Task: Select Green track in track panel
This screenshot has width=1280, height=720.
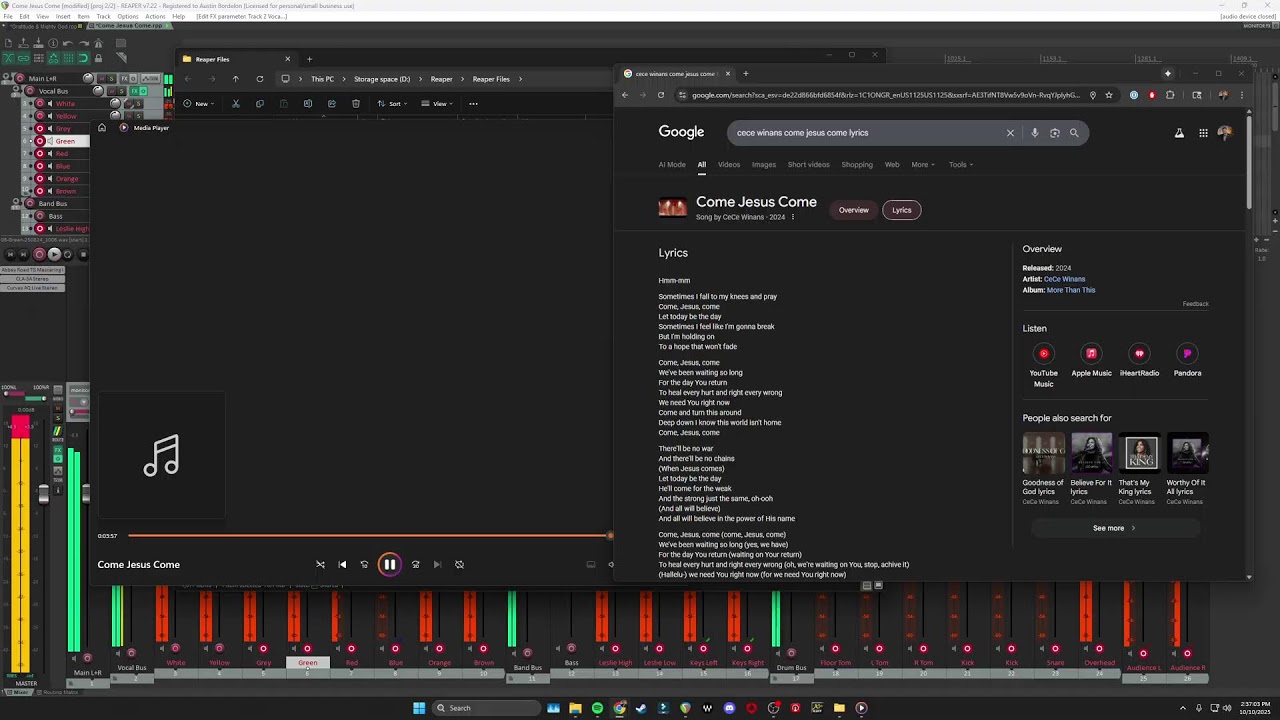Action: pyautogui.click(x=65, y=141)
